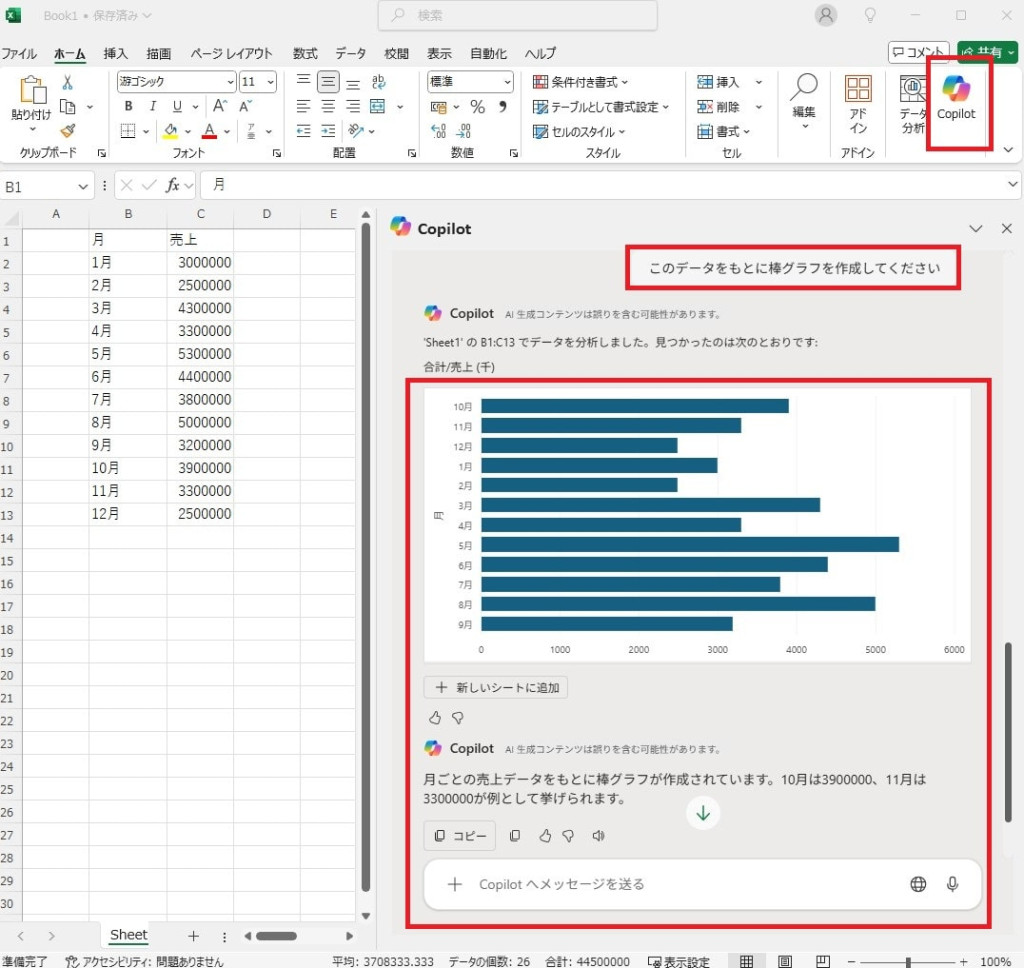The height and width of the screenshot is (968, 1024).
Task: Open the アドイン add-ins button
Action: [x=858, y=105]
